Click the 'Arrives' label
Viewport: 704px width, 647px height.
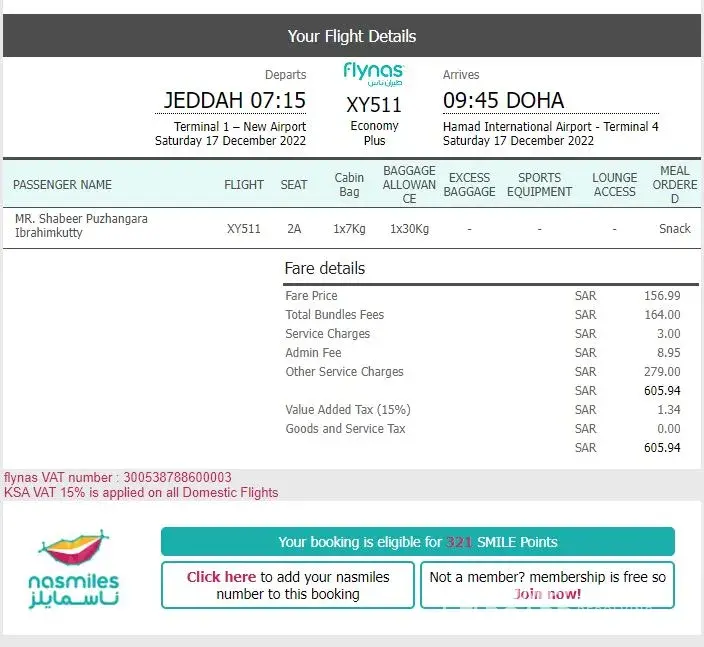tap(461, 75)
